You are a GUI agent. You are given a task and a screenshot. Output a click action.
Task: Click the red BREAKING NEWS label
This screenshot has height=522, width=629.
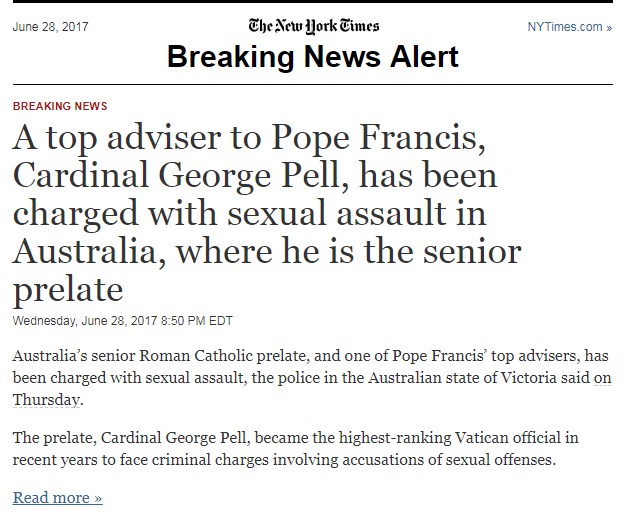[60, 106]
